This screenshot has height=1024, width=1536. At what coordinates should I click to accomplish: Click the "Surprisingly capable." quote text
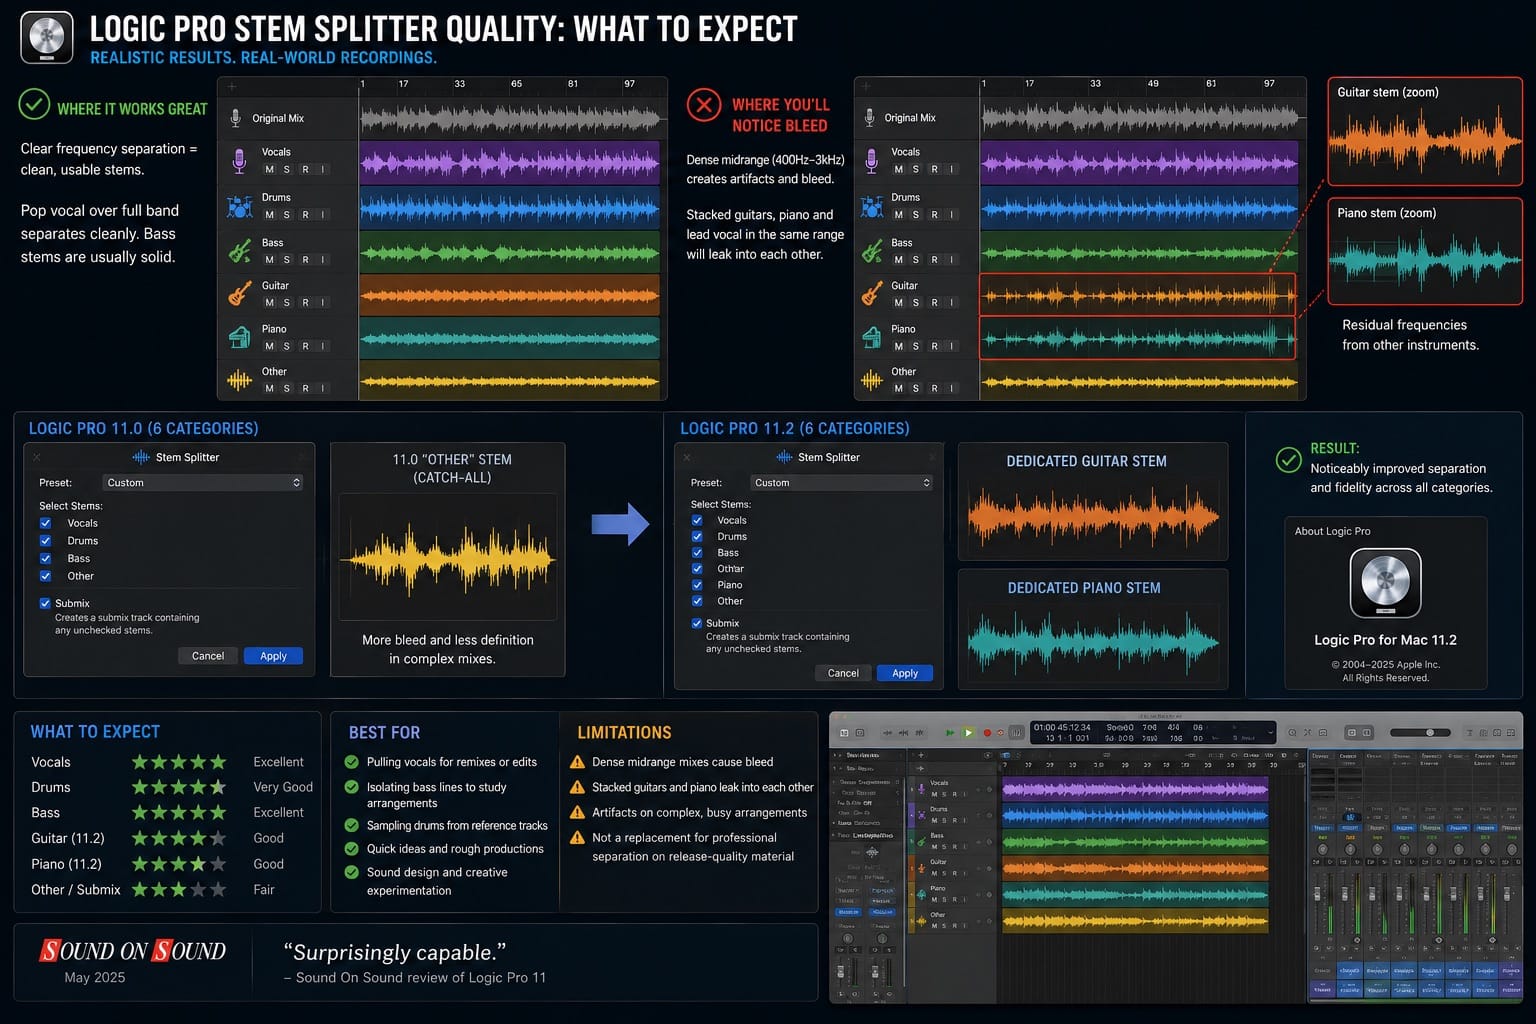pyautogui.click(x=395, y=952)
